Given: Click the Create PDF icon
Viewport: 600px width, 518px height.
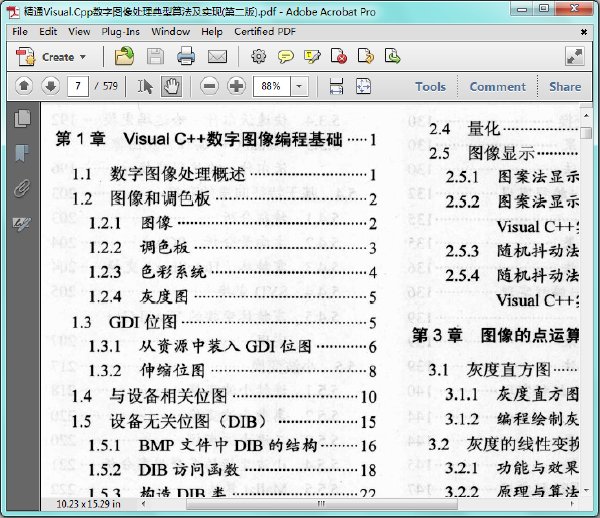Looking at the screenshot, I should [25, 57].
